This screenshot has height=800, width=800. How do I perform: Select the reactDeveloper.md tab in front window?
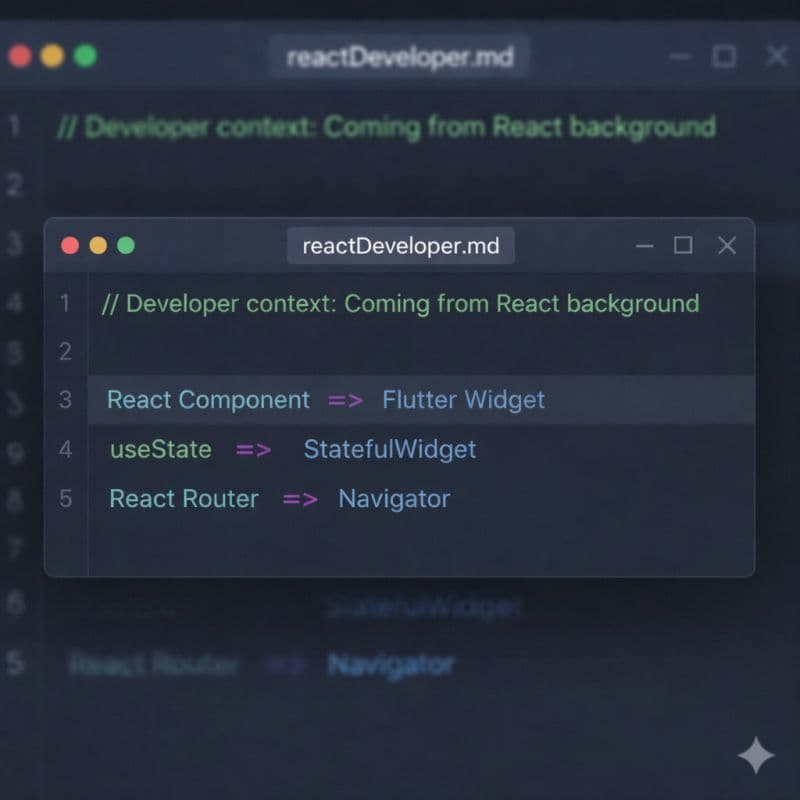pyautogui.click(x=401, y=246)
